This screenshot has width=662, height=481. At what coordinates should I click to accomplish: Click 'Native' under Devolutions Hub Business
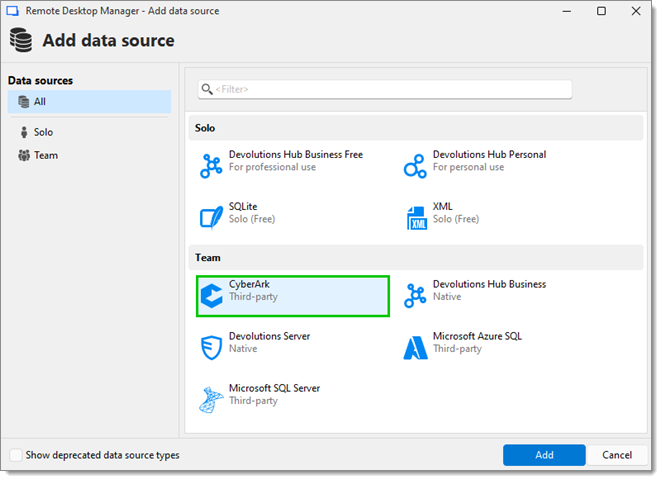pyautogui.click(x=447, y=297)
